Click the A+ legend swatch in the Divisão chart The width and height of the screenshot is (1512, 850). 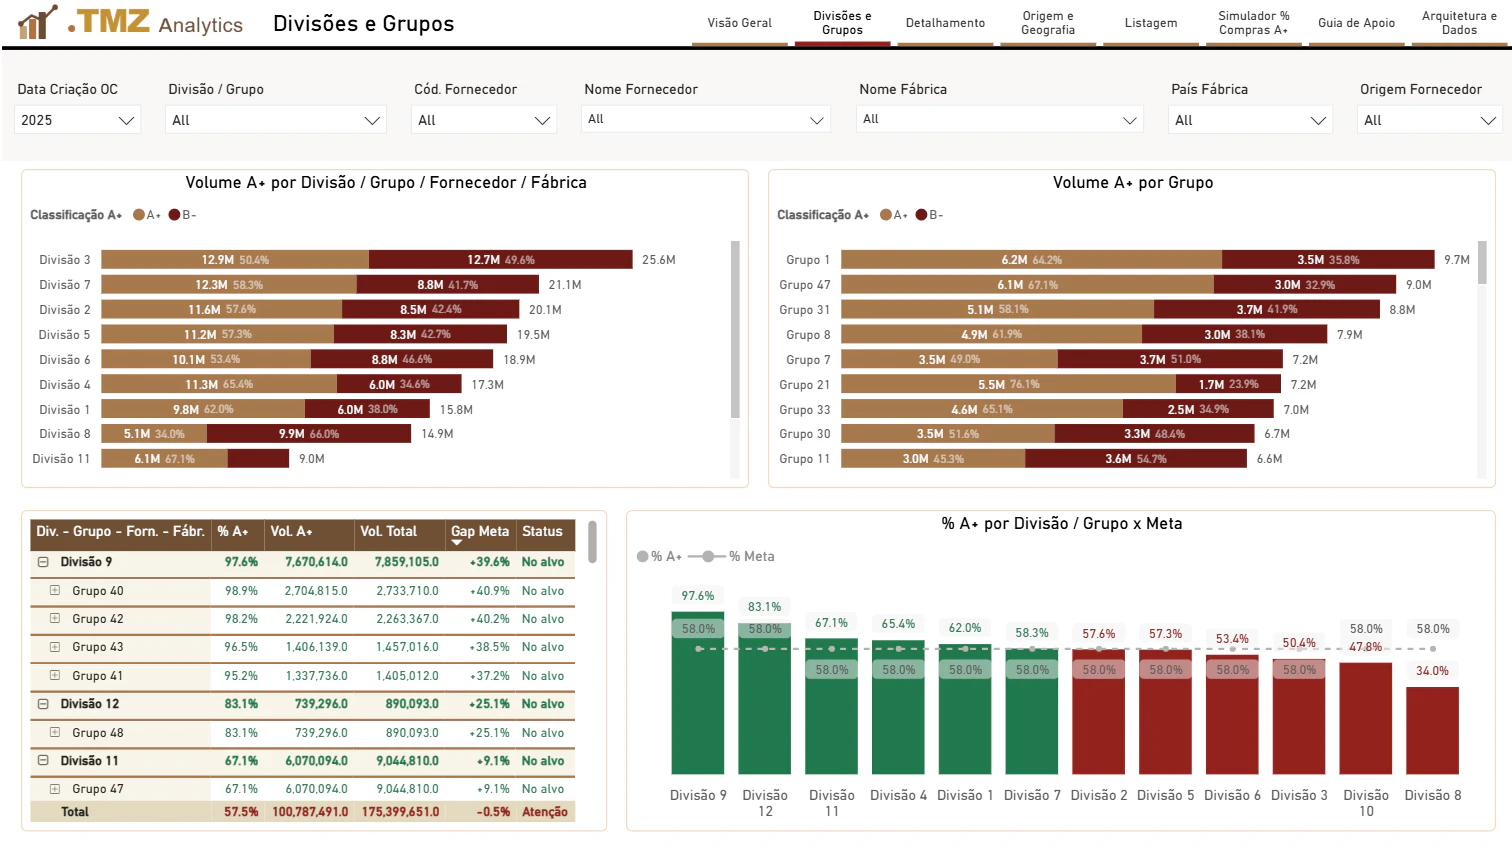tap(139, 215)
